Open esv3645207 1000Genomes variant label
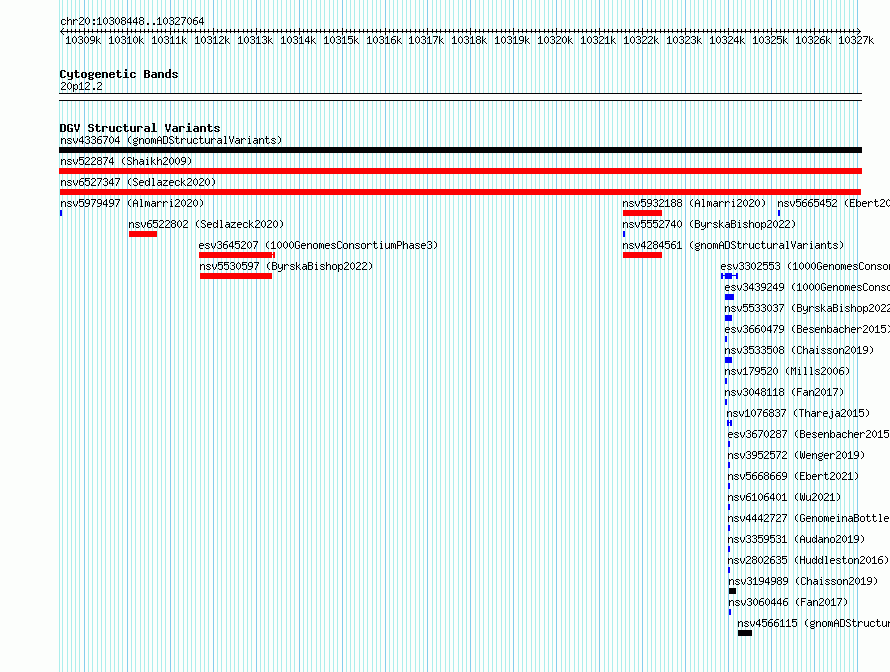890x672 pixels. 318,245
